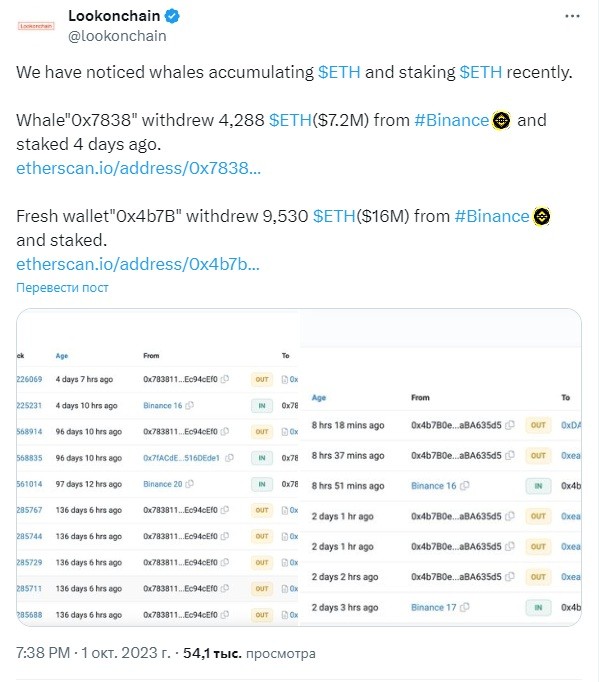Open the first $ETH cashtag

point(339,72)
